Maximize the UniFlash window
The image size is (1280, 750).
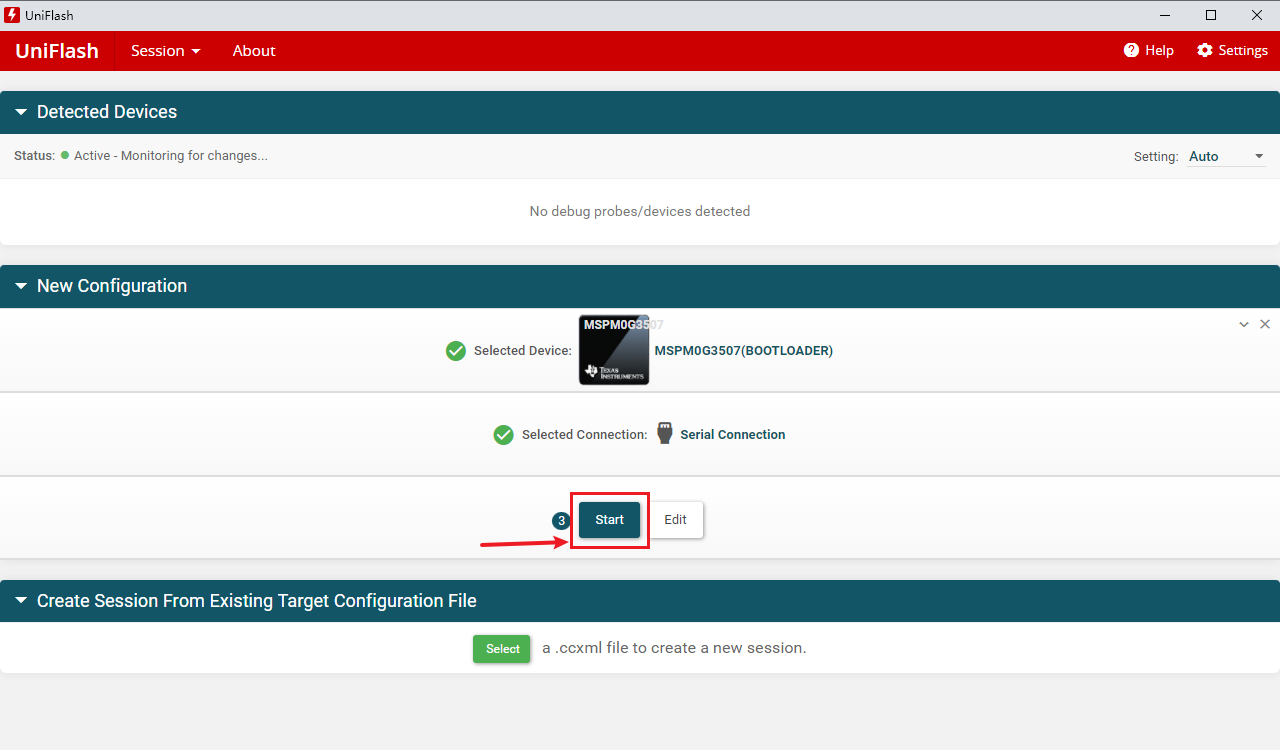point(1211,15)
